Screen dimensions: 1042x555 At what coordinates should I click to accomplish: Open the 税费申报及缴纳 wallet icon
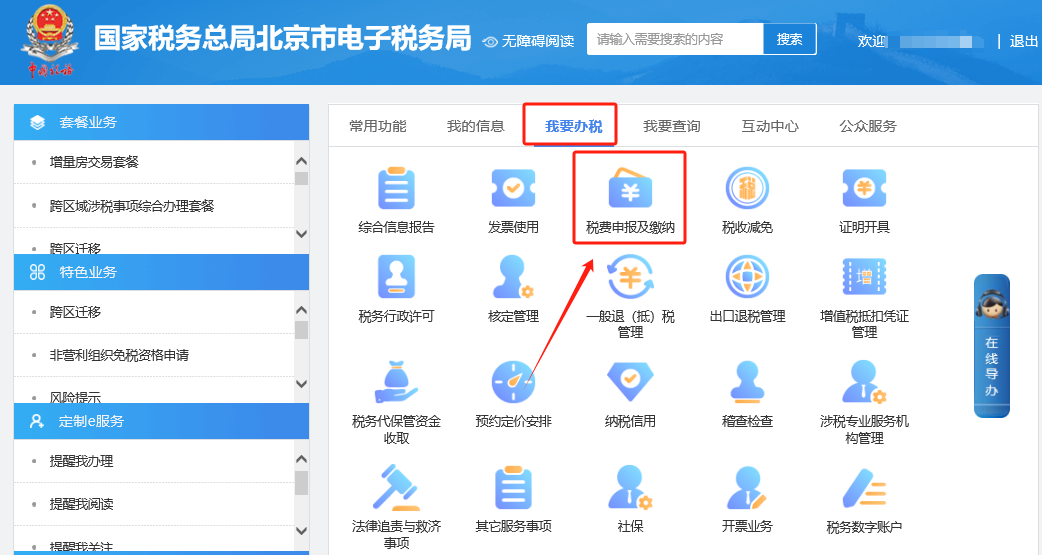point(630,189)
